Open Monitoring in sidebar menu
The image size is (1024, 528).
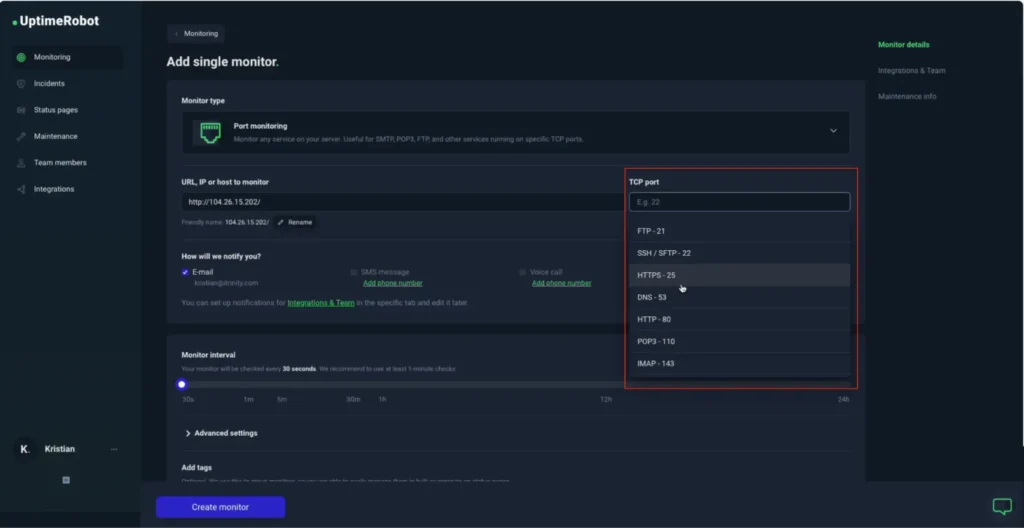[x=67, y=58]
